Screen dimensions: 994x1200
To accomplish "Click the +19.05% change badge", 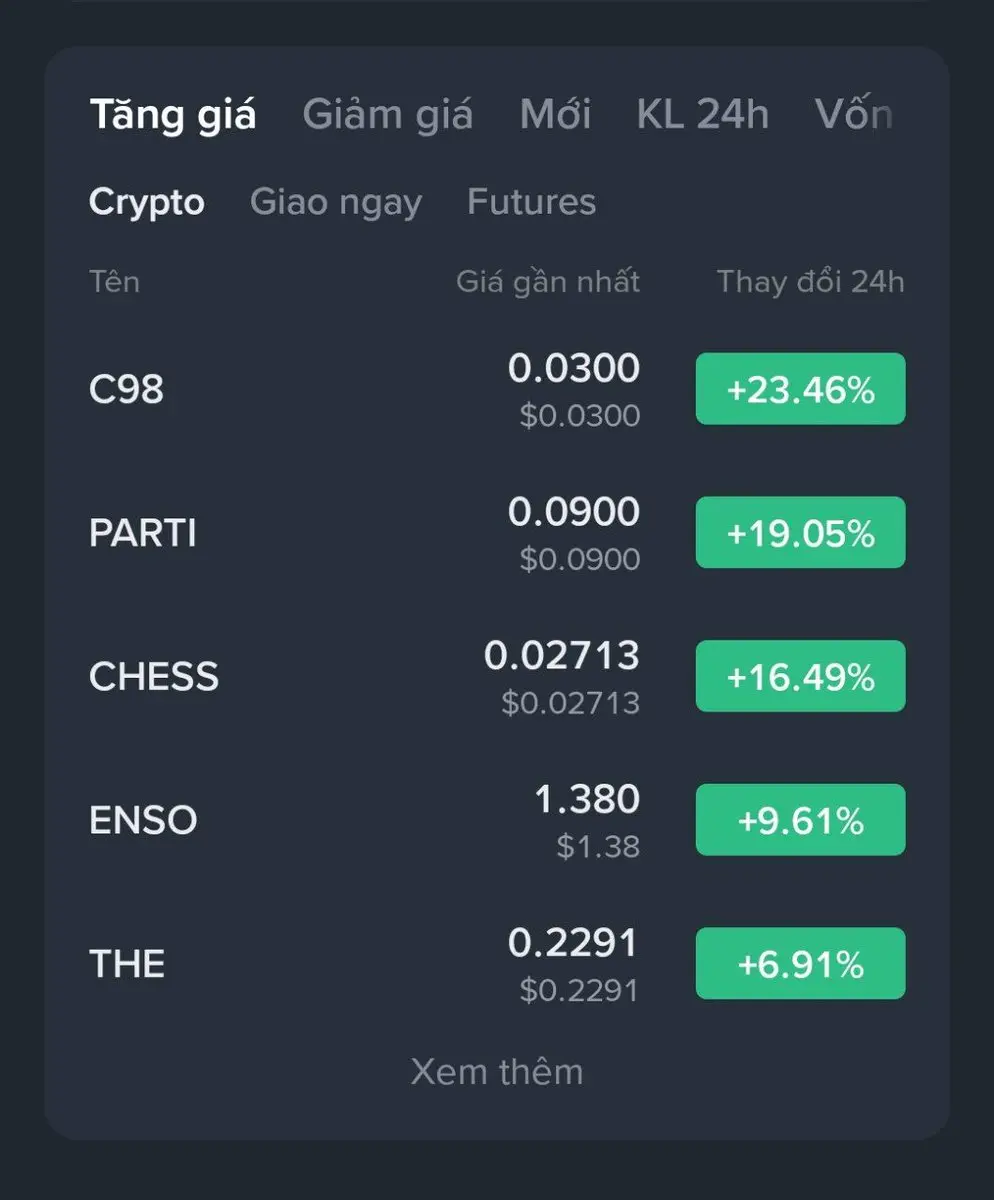I will (x=800, y=533).
